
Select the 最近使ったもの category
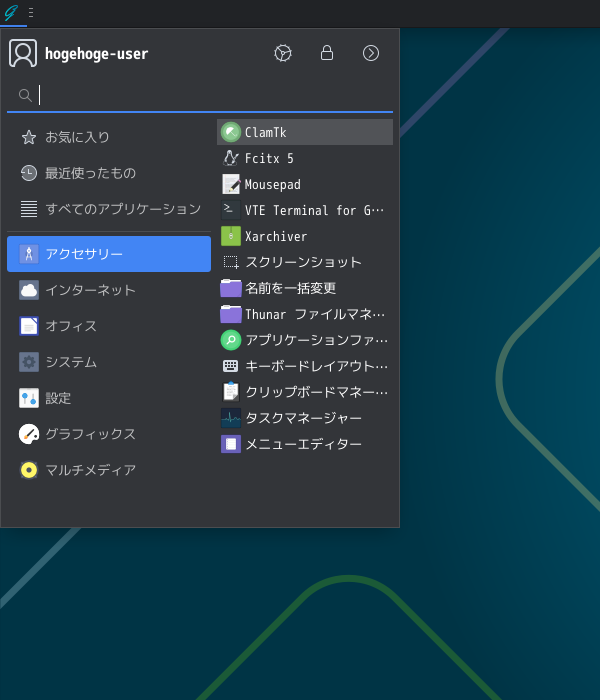tap(109, 173)
